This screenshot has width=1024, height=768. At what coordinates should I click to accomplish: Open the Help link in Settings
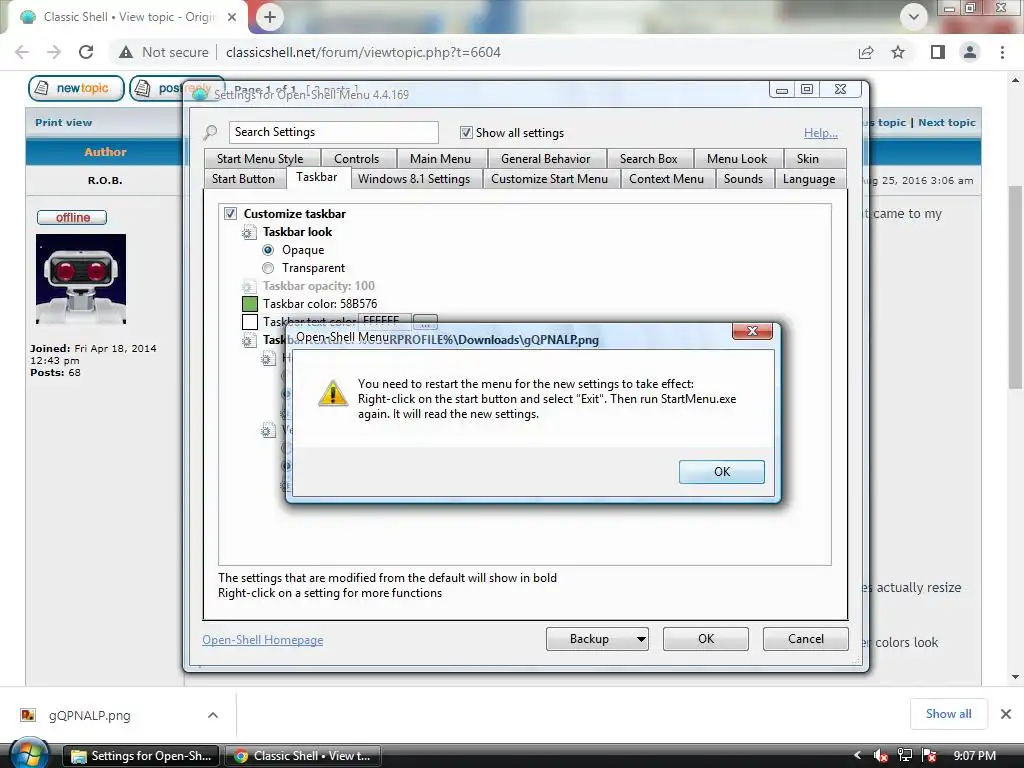pos(821,133)
